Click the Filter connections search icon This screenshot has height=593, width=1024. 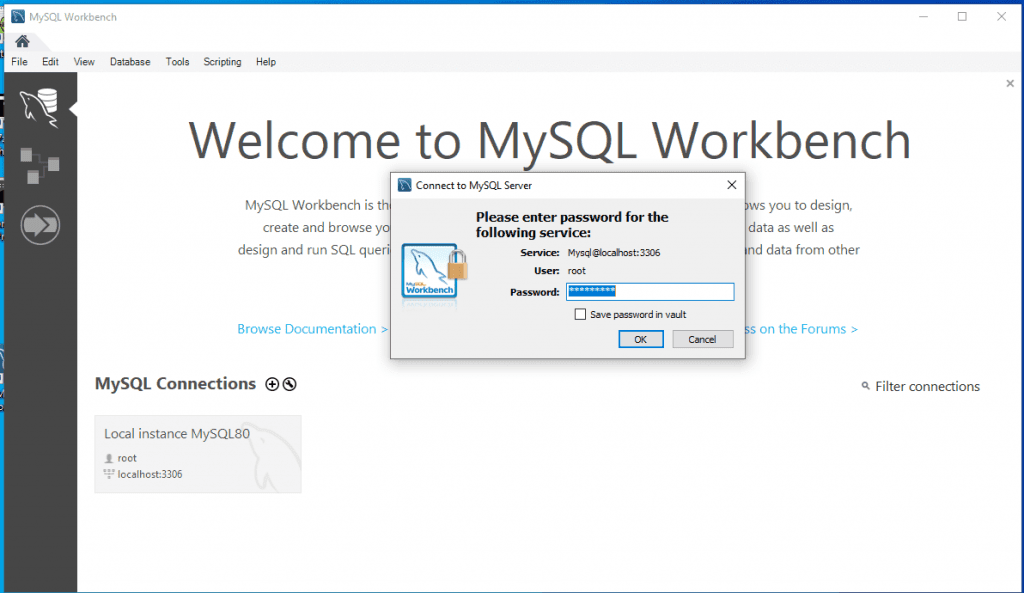click(865, 387)
